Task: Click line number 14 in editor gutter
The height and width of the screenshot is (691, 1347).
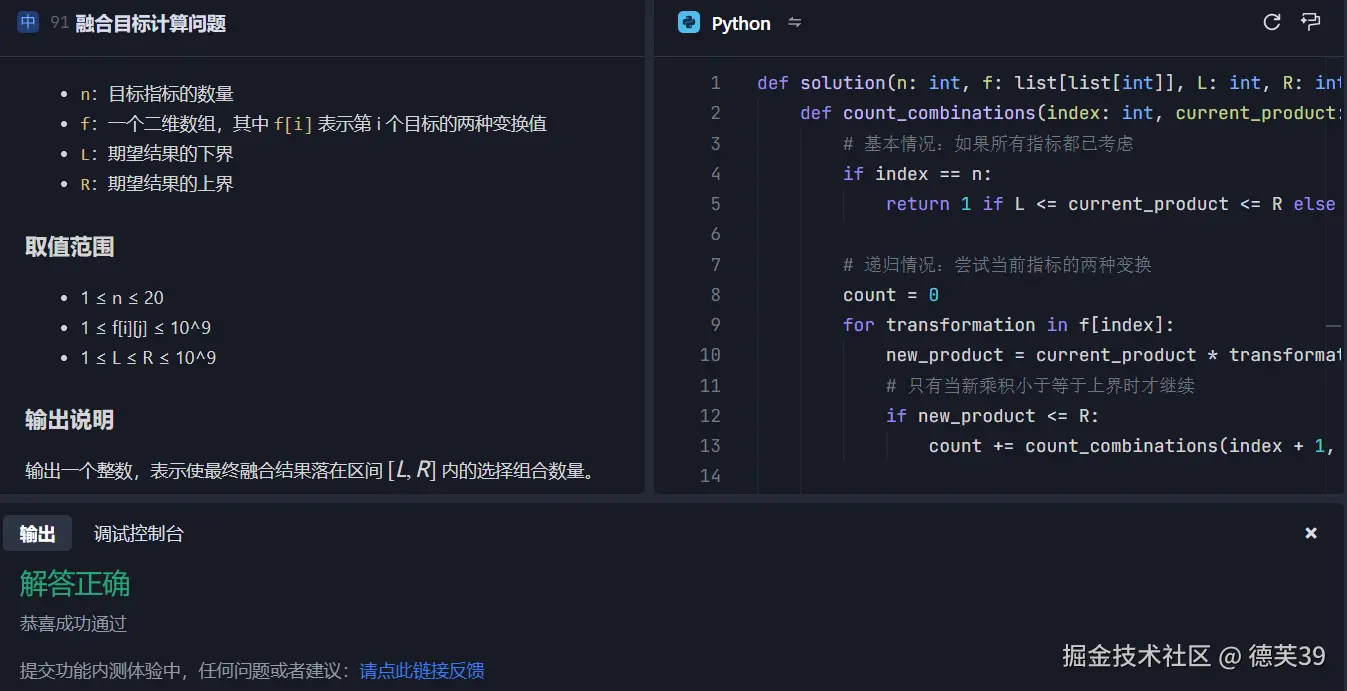Action: [710, 476]
